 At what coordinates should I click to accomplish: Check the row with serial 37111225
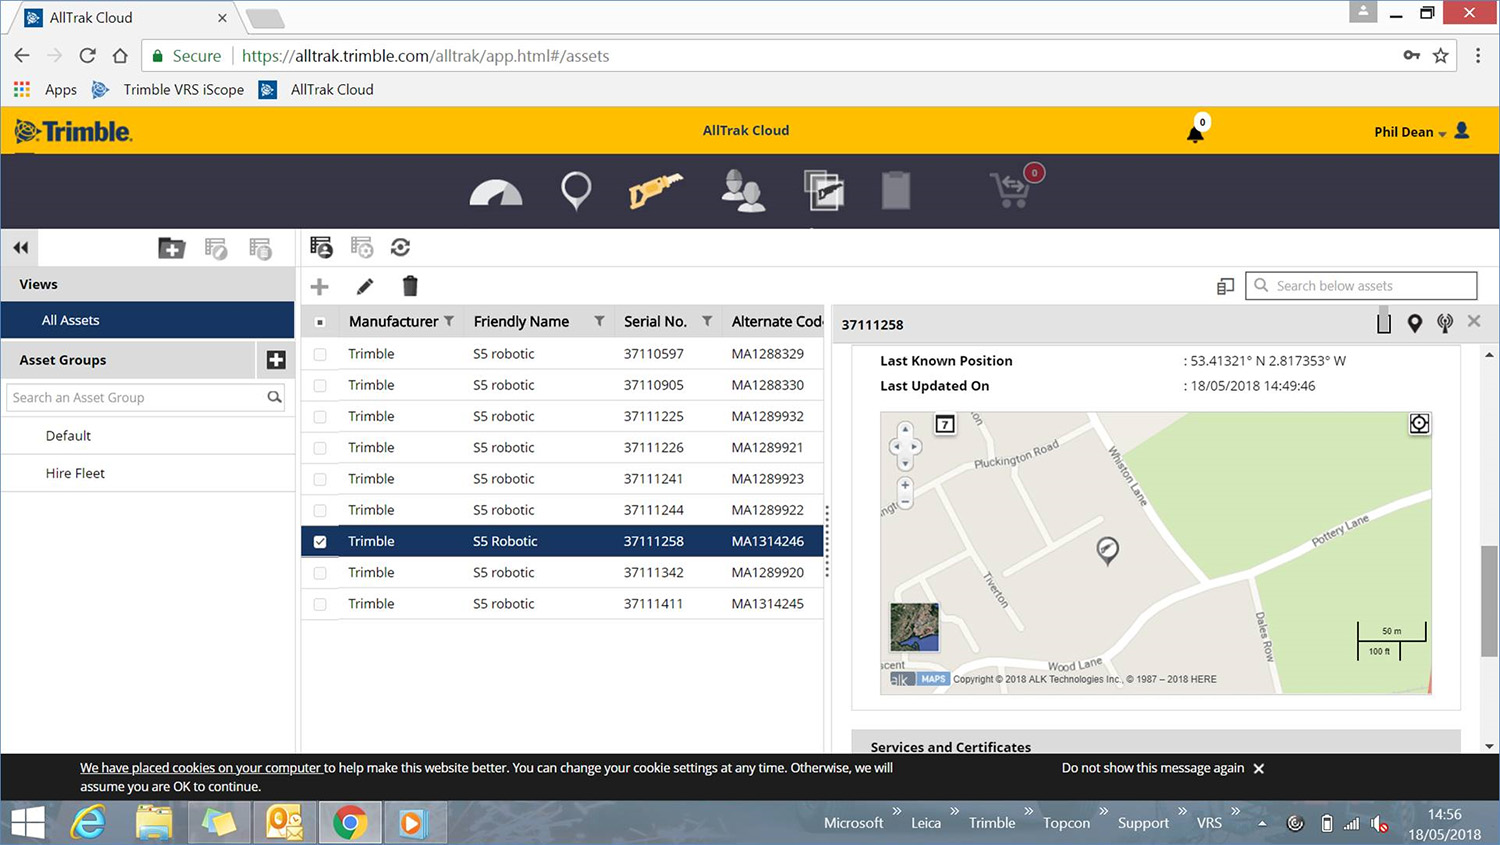point(320,416)
